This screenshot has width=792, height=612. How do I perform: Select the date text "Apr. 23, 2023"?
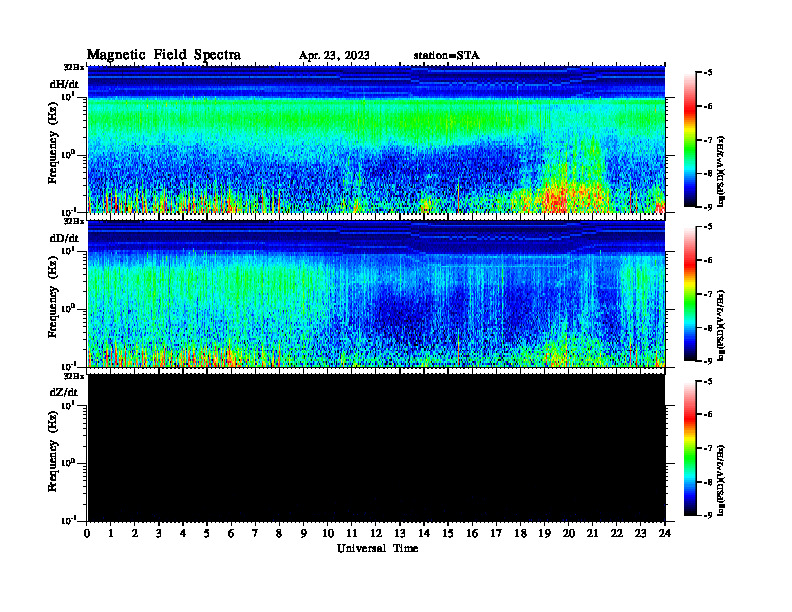click(334, 56)
